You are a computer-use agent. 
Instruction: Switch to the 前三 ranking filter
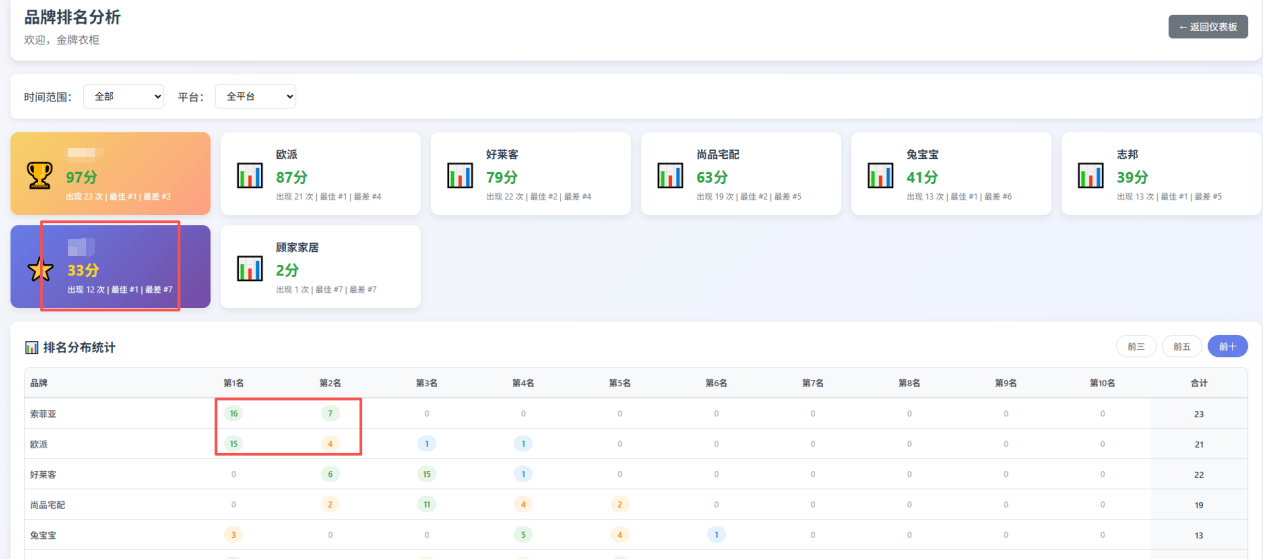tap(1135, 346)
